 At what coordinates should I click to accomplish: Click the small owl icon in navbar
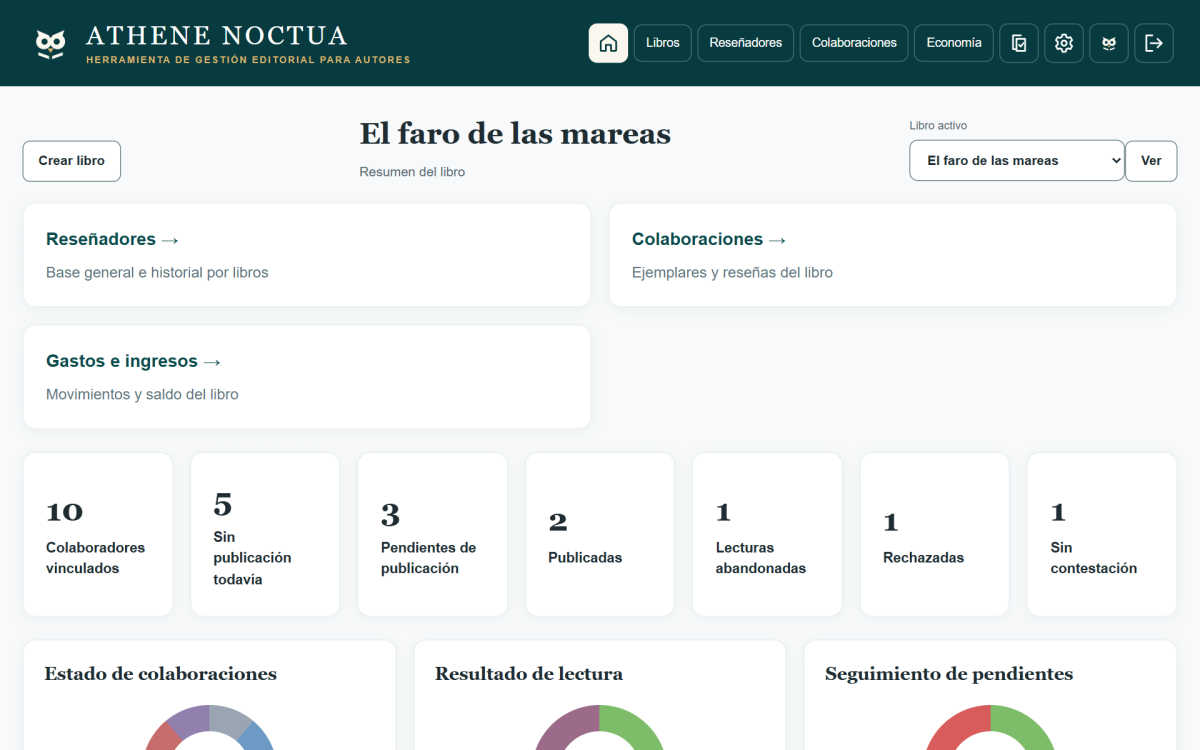1109,43
